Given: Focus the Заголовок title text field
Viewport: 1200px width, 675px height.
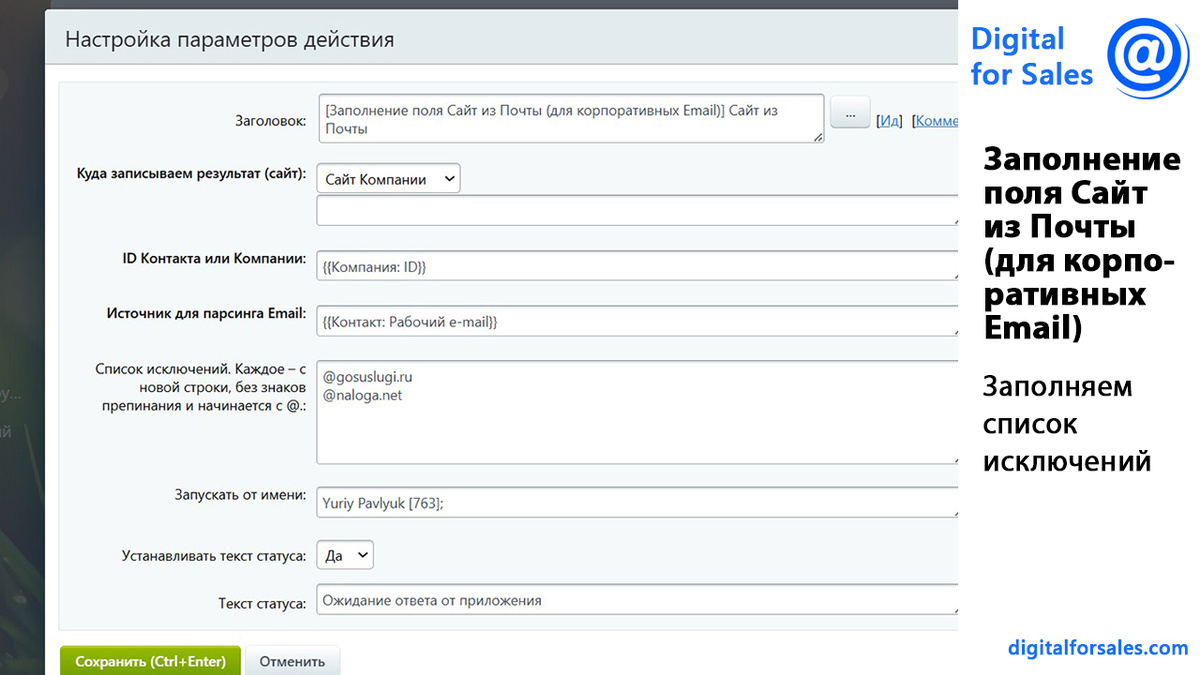Looking at the screenshot, I should point(570,119).
